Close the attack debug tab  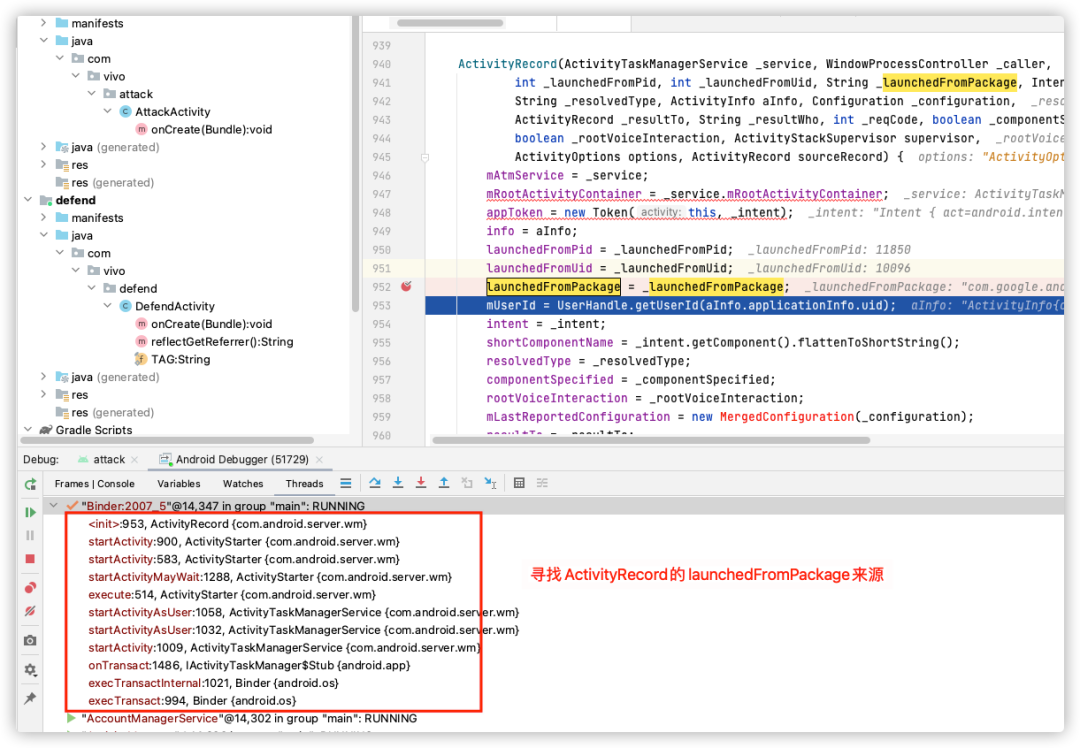[134, 459]
